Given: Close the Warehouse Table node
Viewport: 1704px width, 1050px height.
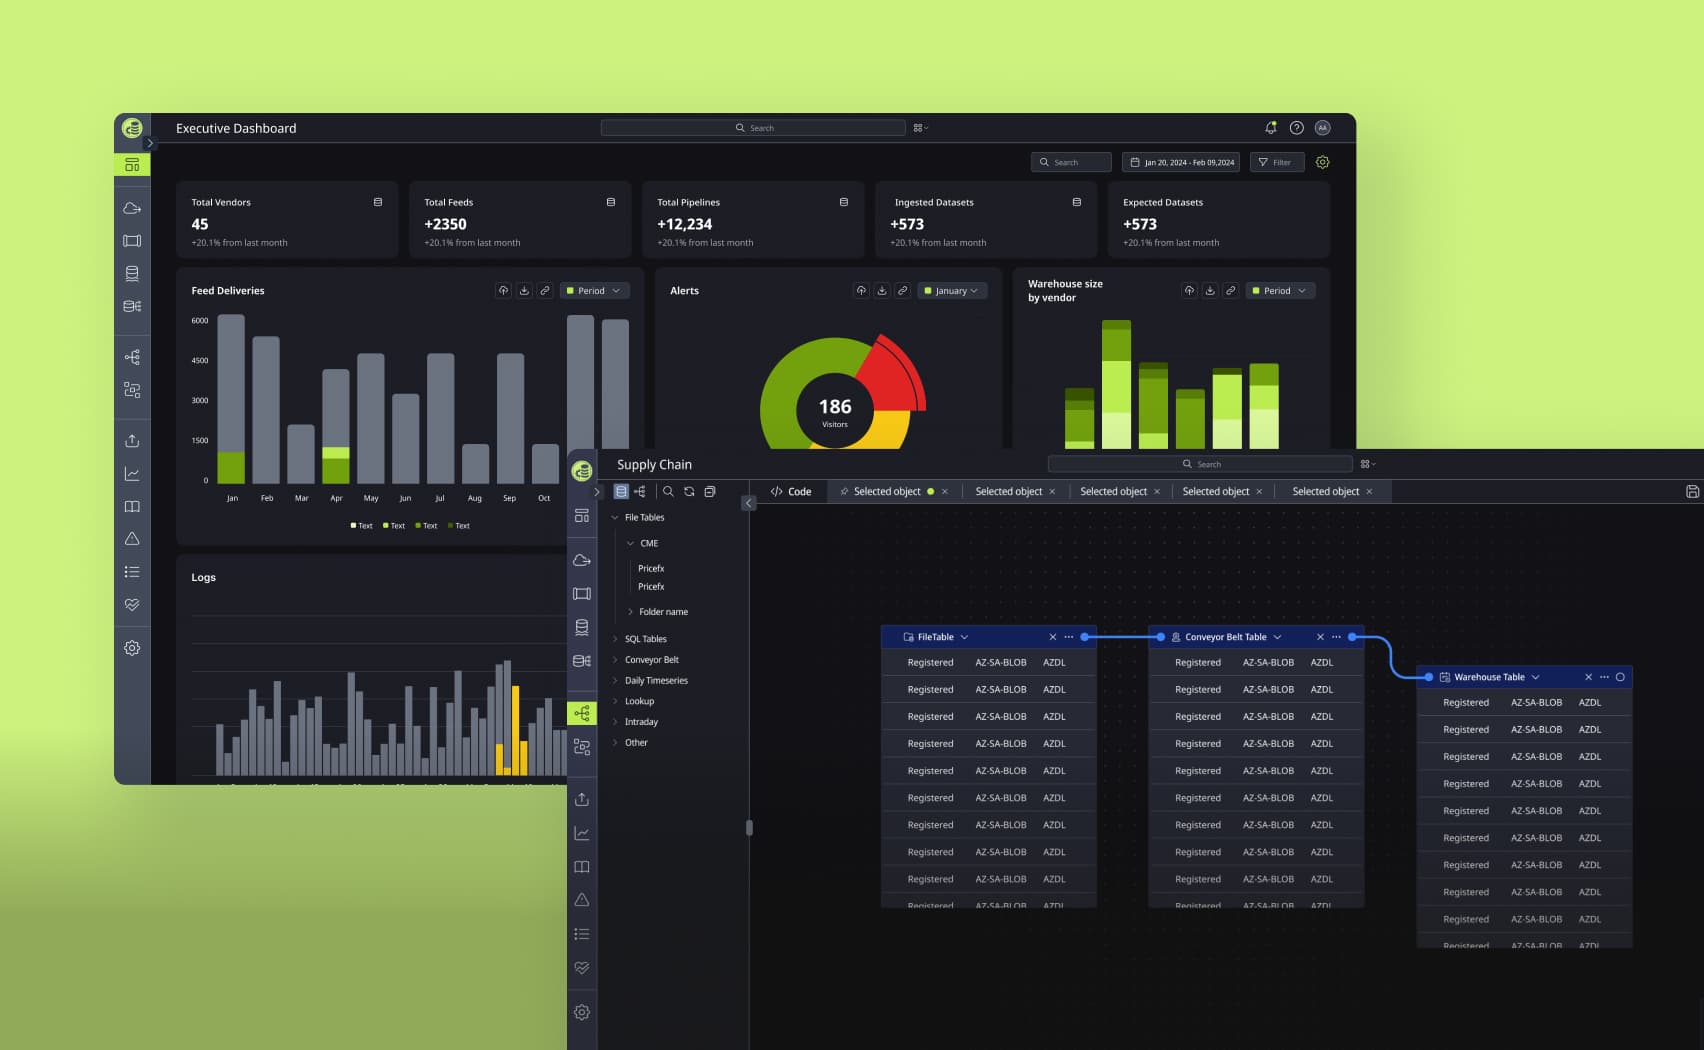Looking at the screenshot, I should [x=1588, y=677].
